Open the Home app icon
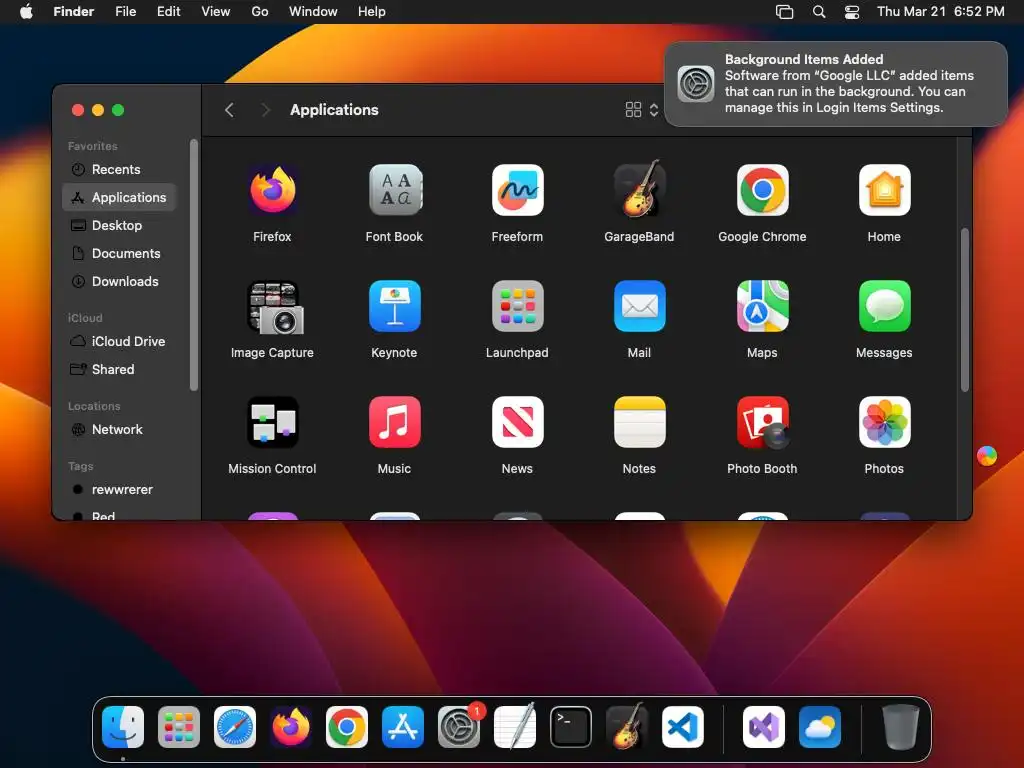Image resolution: width=1024 pixels, height=768 pixels. [884, 190]
